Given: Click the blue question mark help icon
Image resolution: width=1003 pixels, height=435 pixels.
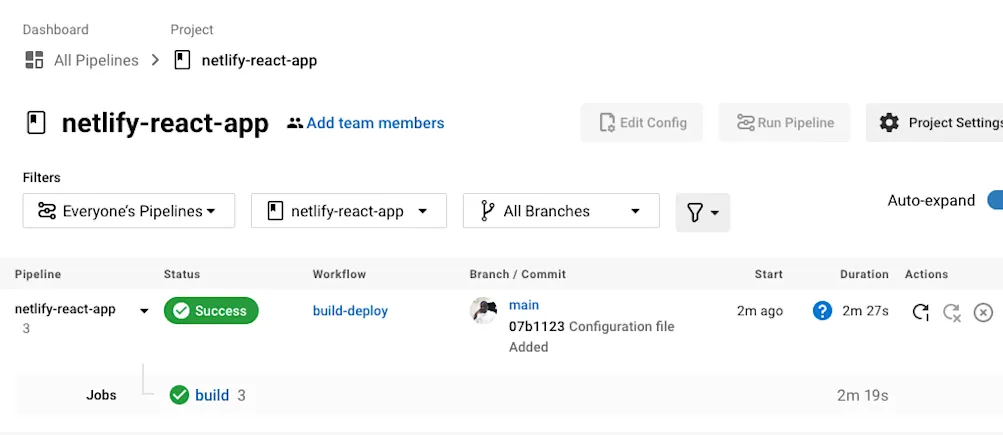Looking at the screenshot, I should [822, 311].
